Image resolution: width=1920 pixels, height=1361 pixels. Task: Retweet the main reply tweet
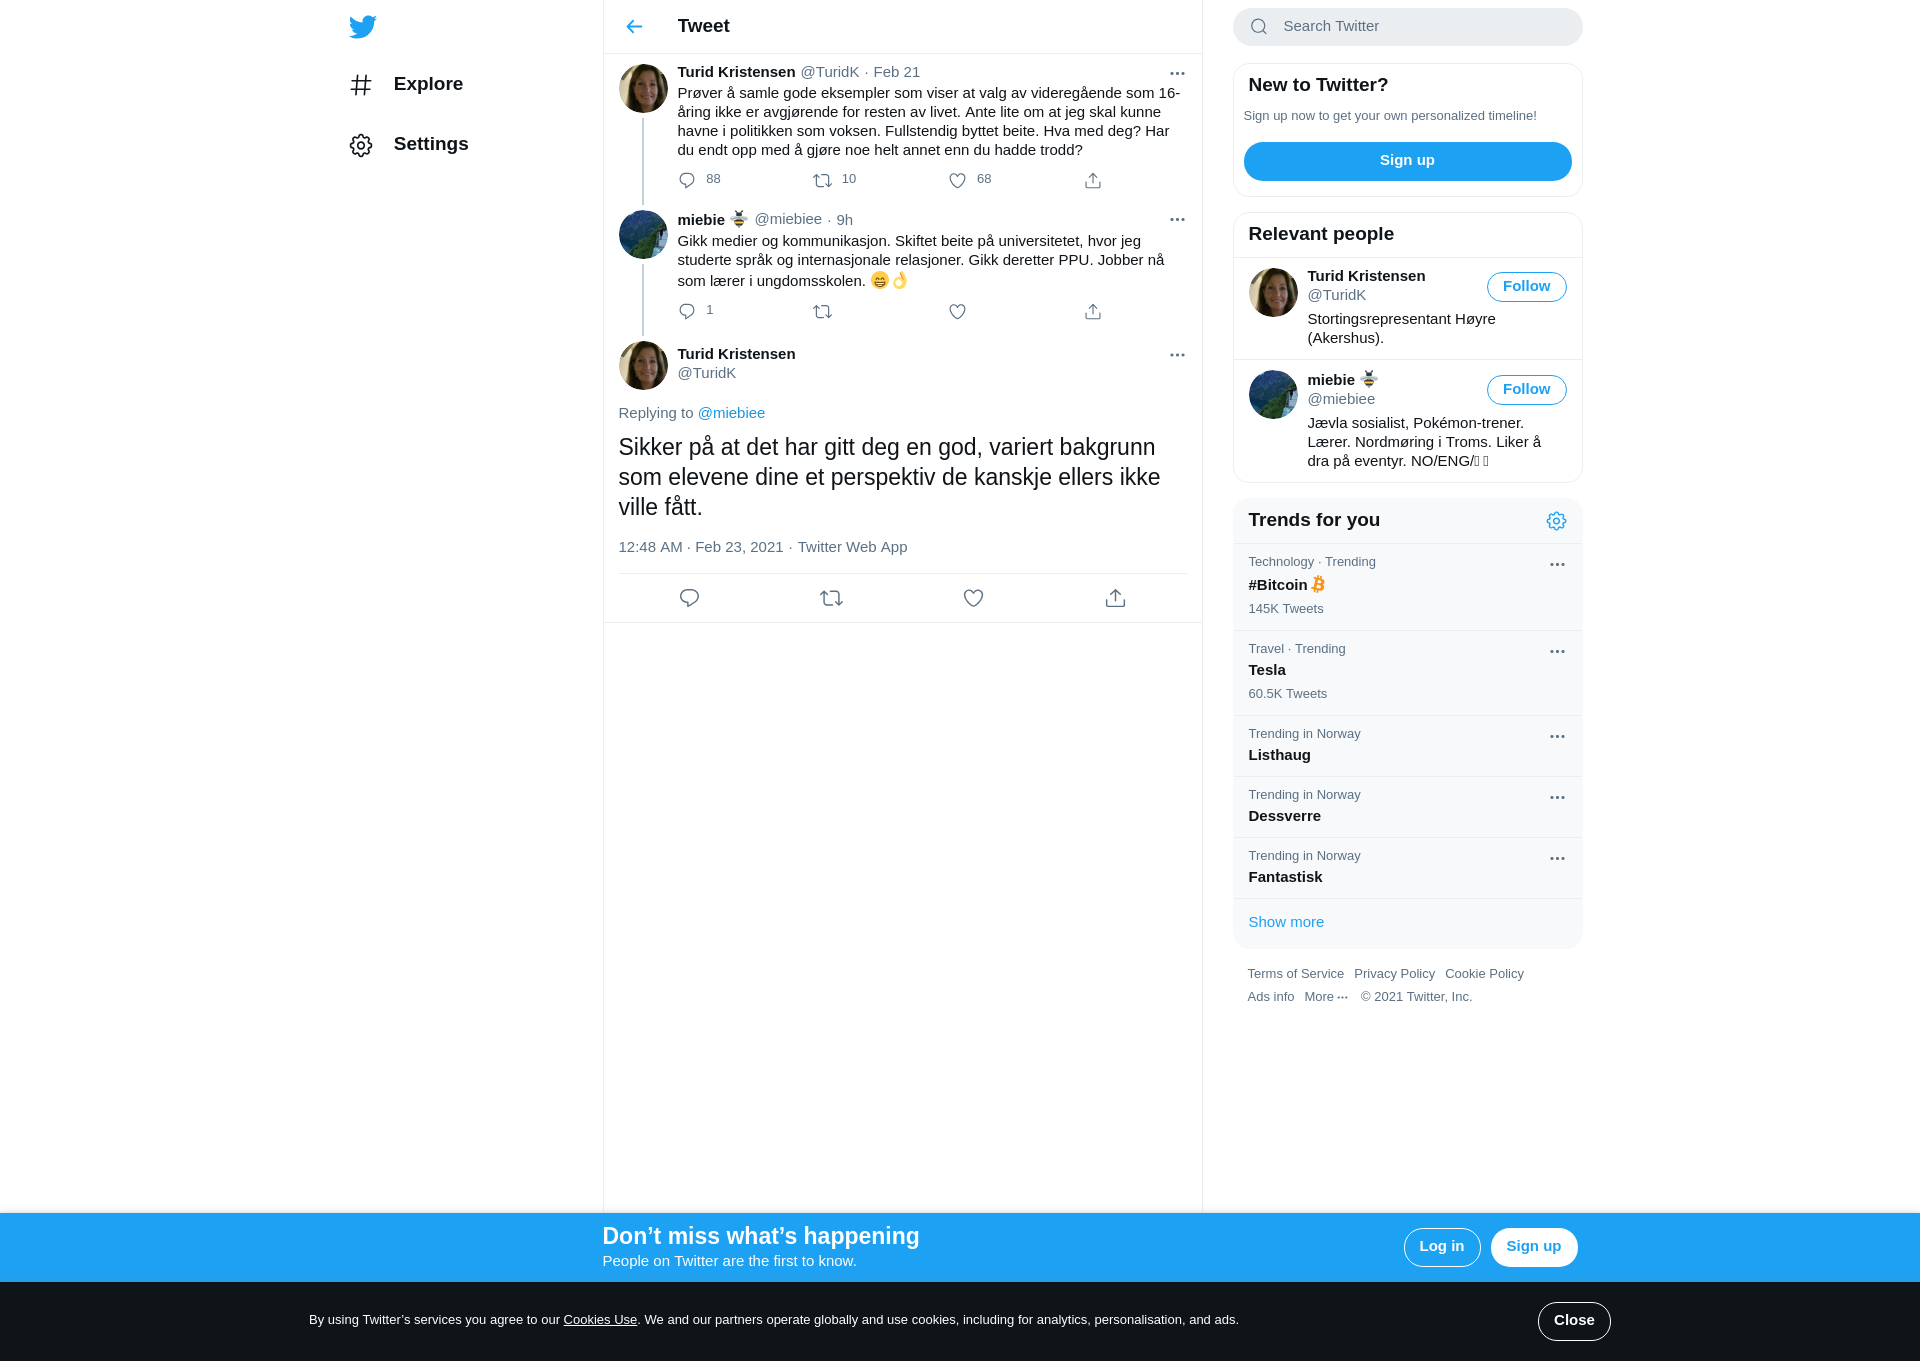[831, 598]
